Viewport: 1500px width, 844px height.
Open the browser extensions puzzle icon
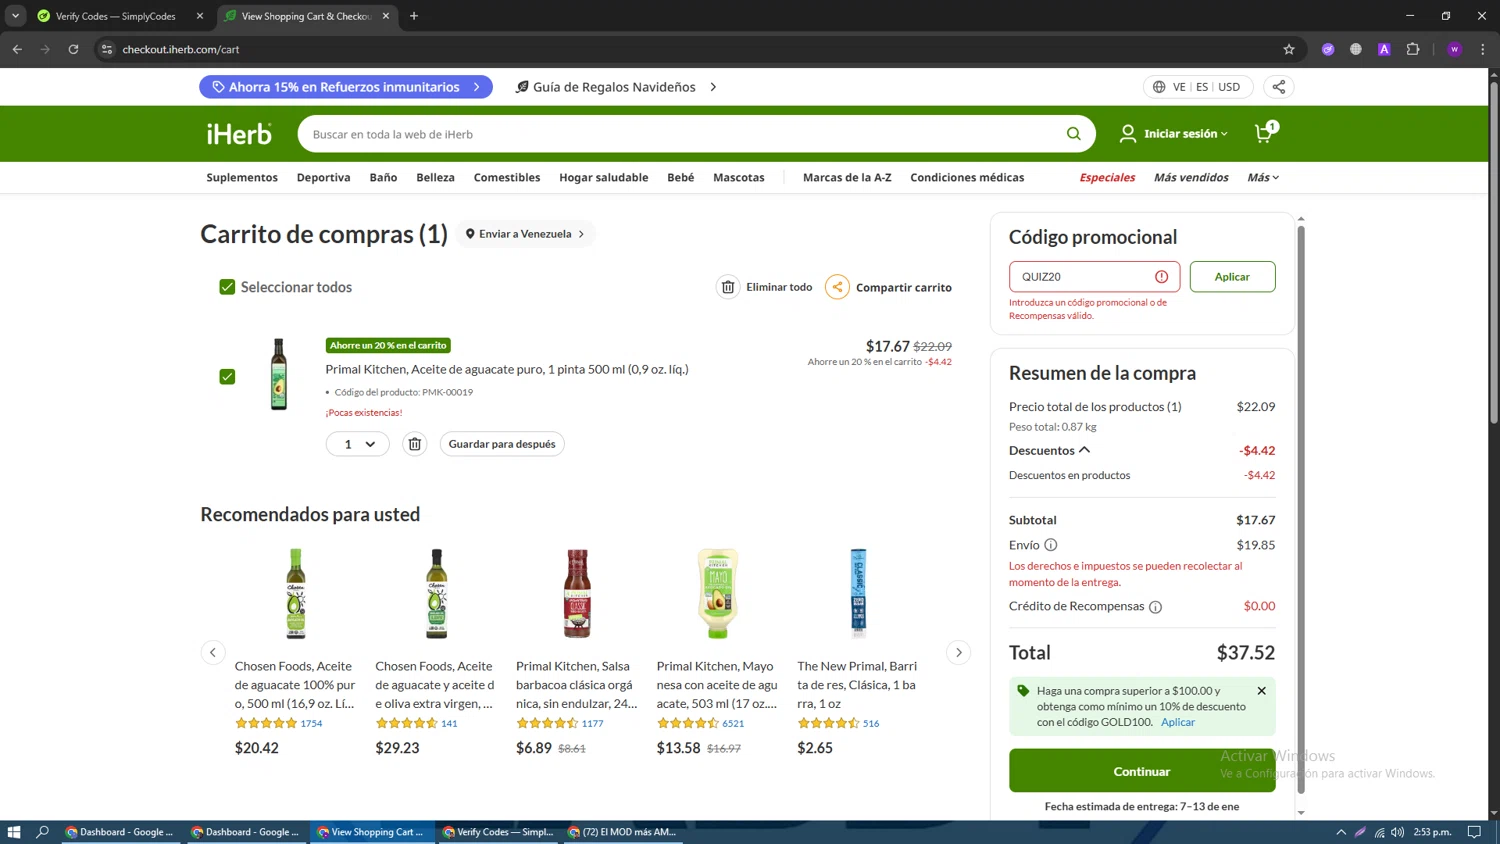[x=1413, y=49]
